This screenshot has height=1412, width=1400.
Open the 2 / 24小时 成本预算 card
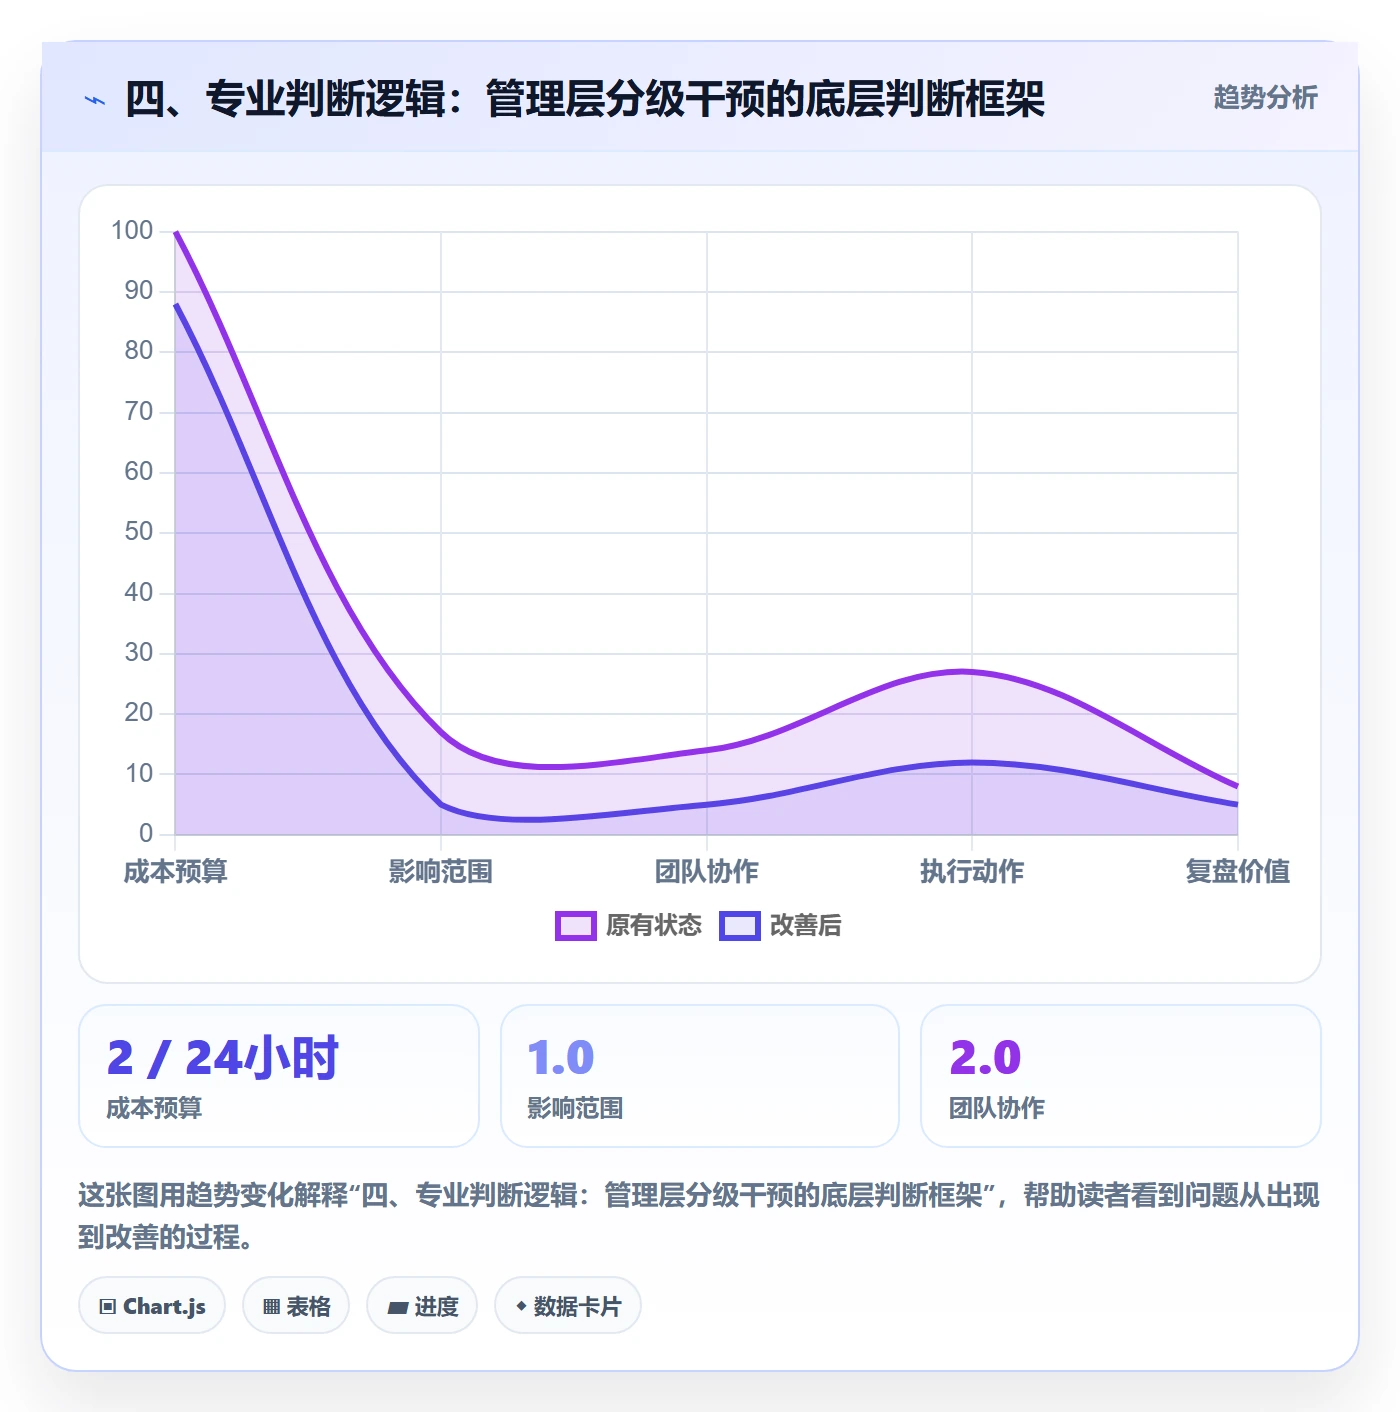click(279, 1076)
